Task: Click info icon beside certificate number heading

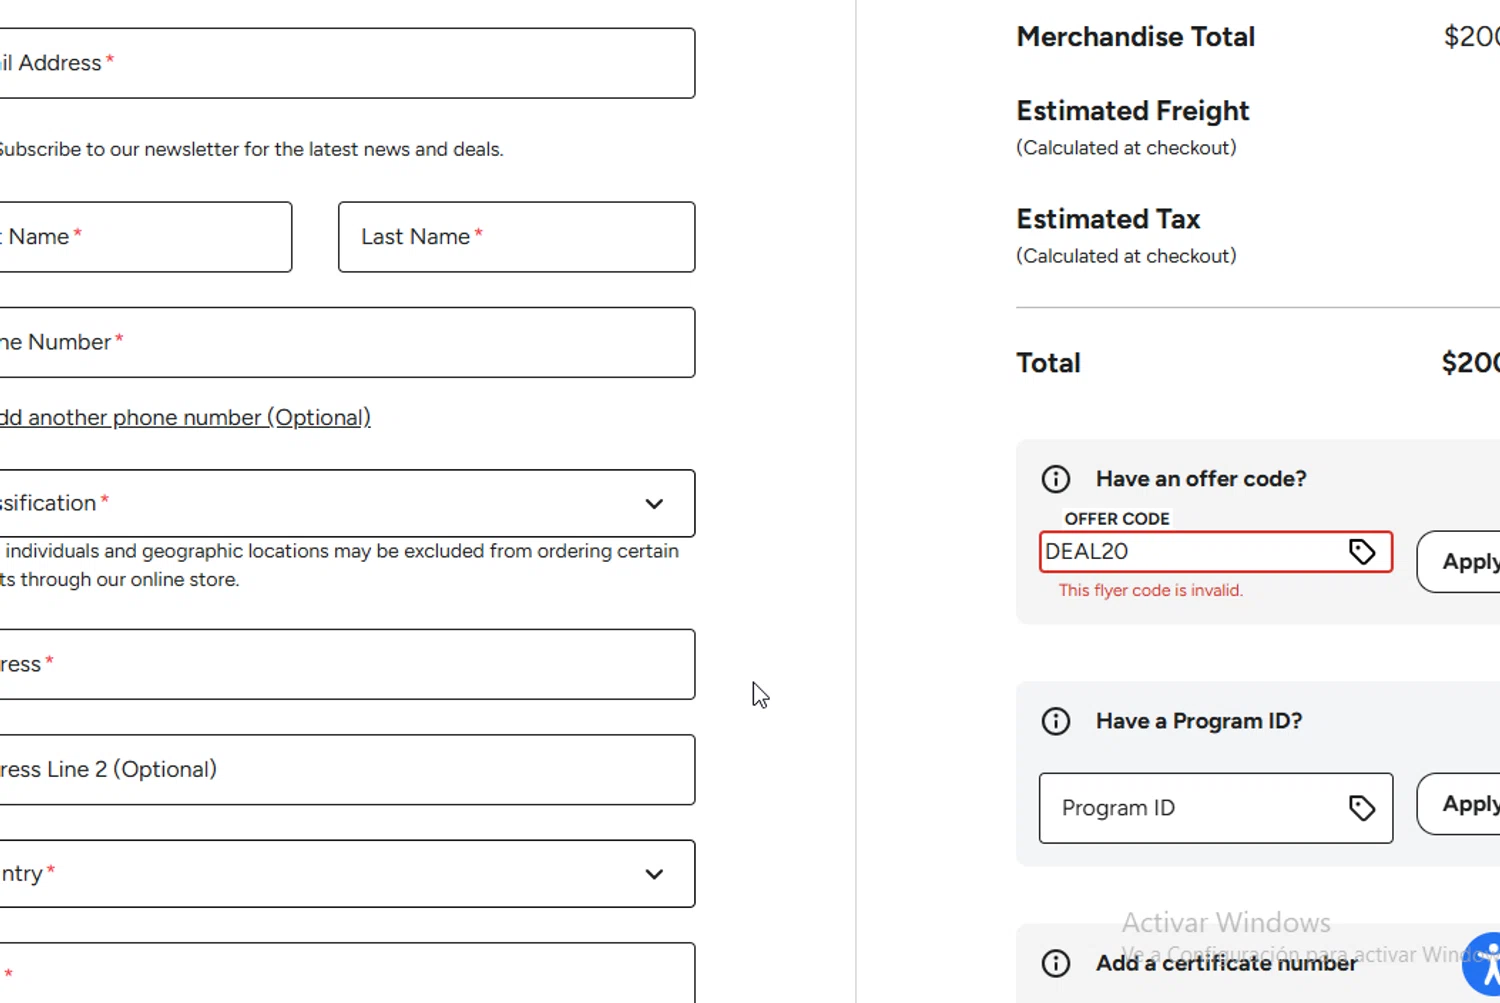Action: tap(1056, 963)
